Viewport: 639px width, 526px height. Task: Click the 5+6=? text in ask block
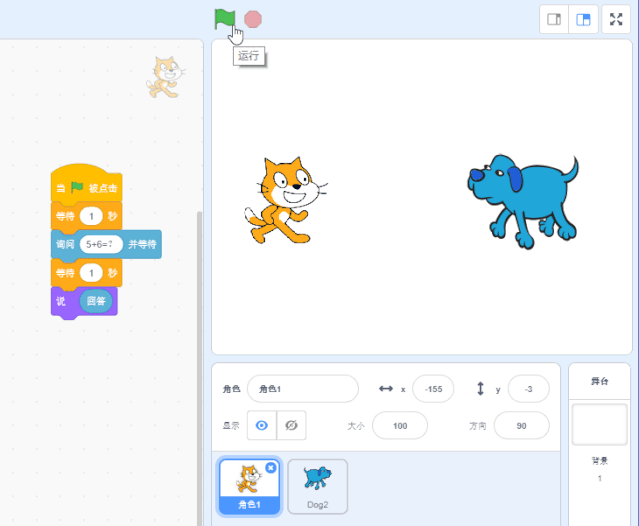coord(100,243)
